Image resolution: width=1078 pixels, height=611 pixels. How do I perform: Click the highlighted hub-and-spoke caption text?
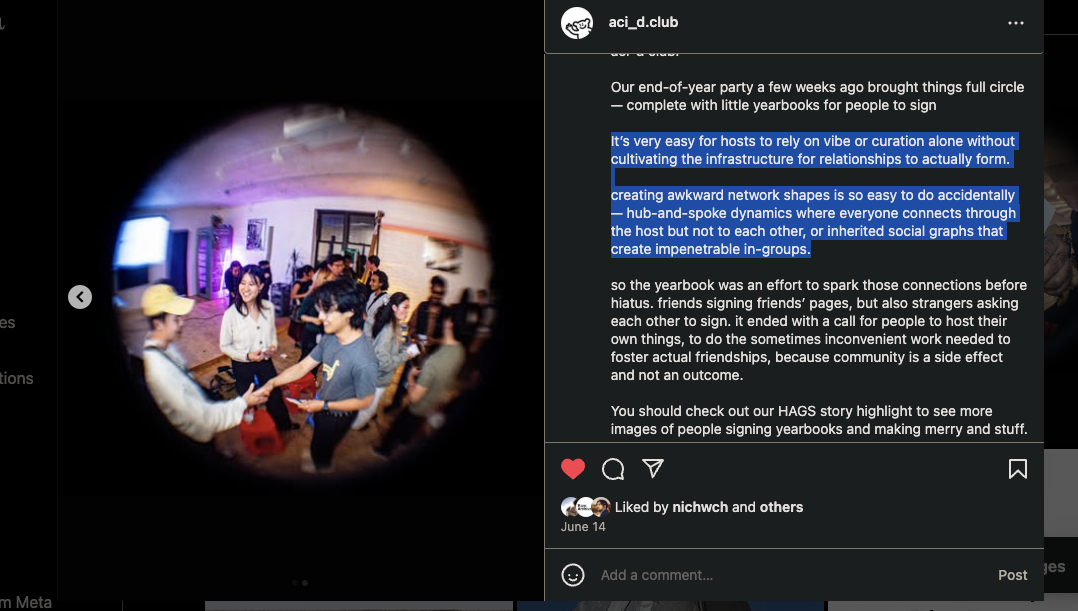(x=813, y=222)
